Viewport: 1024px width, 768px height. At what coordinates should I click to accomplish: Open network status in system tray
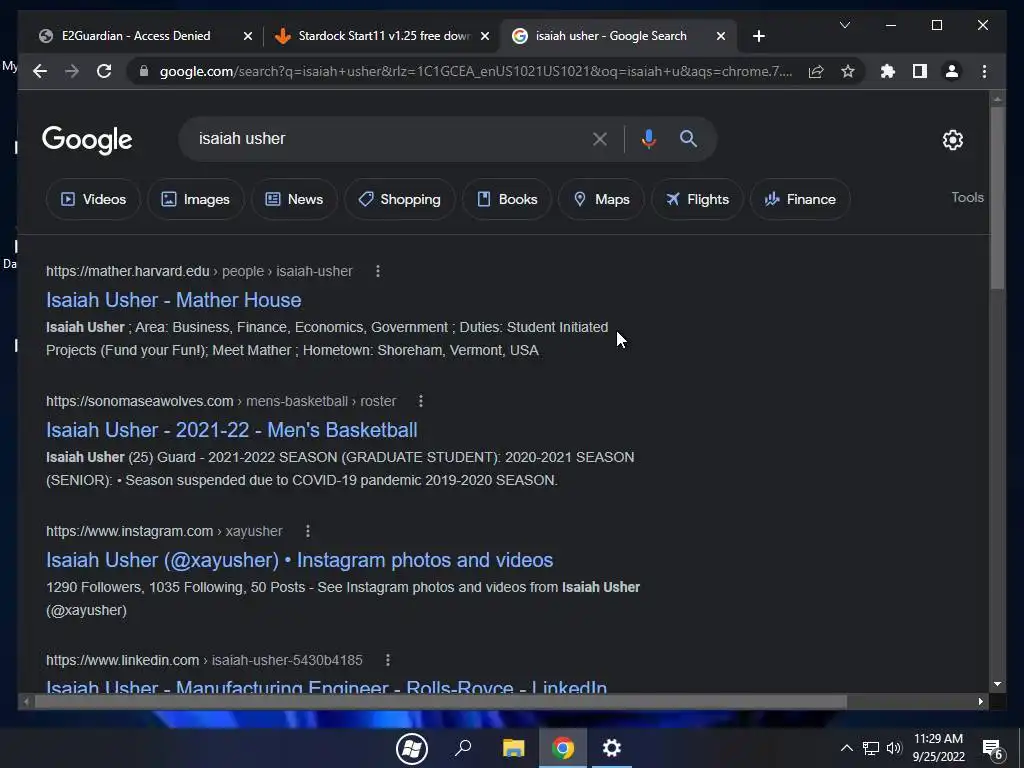point(871,748)
